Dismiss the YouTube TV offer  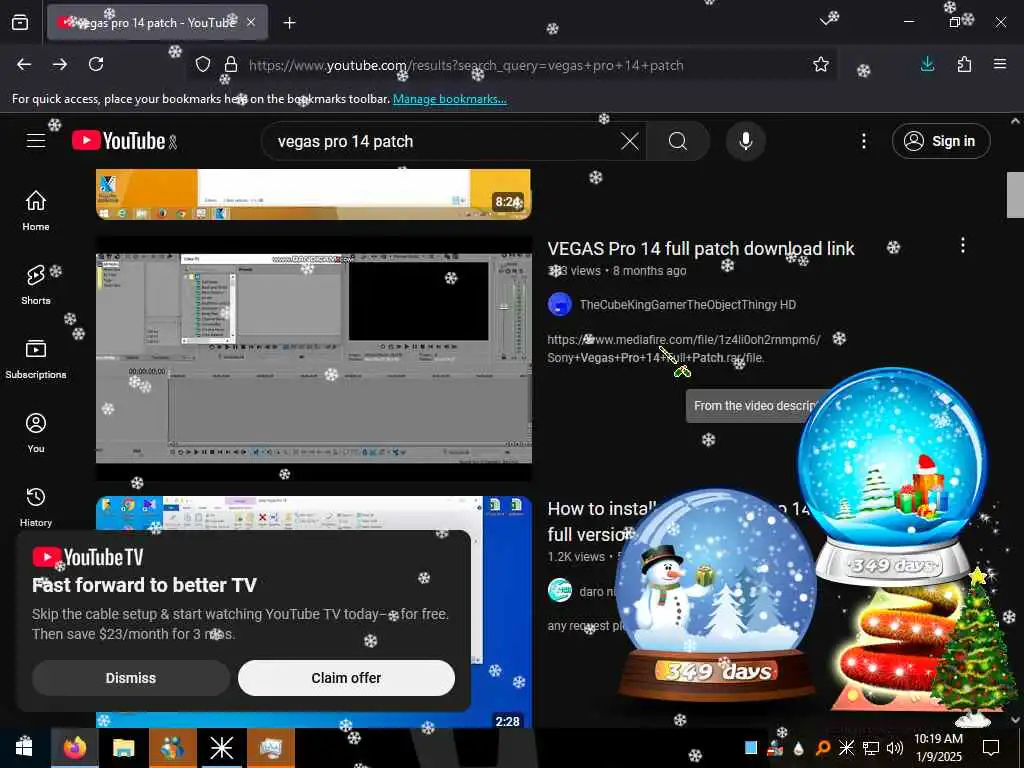click(x=131, y=678)
